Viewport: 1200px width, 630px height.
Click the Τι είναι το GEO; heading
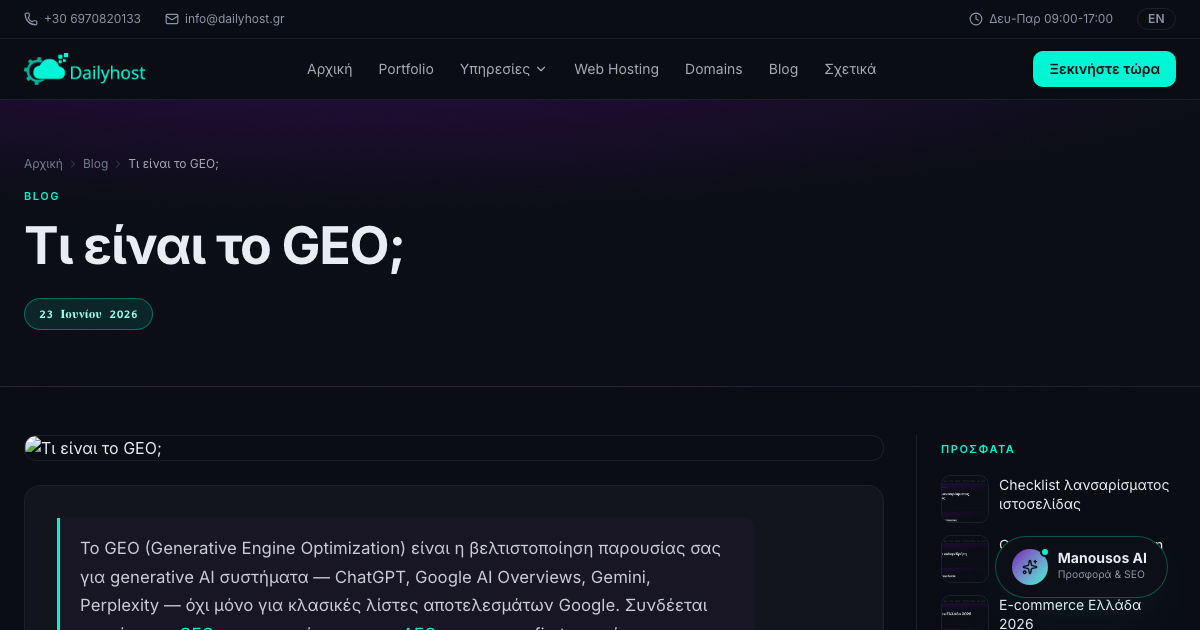pyautogui.click(x=214, y=245)
